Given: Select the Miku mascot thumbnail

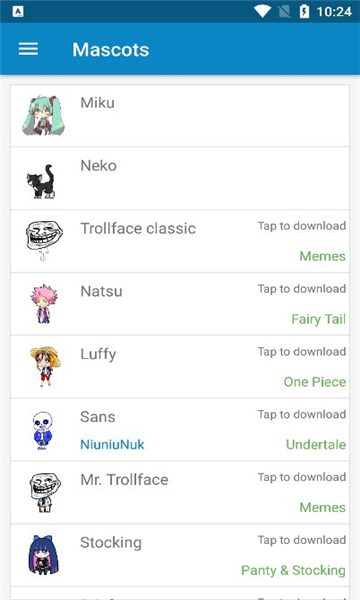Looking at the screenshot, I should click(43, 116).
